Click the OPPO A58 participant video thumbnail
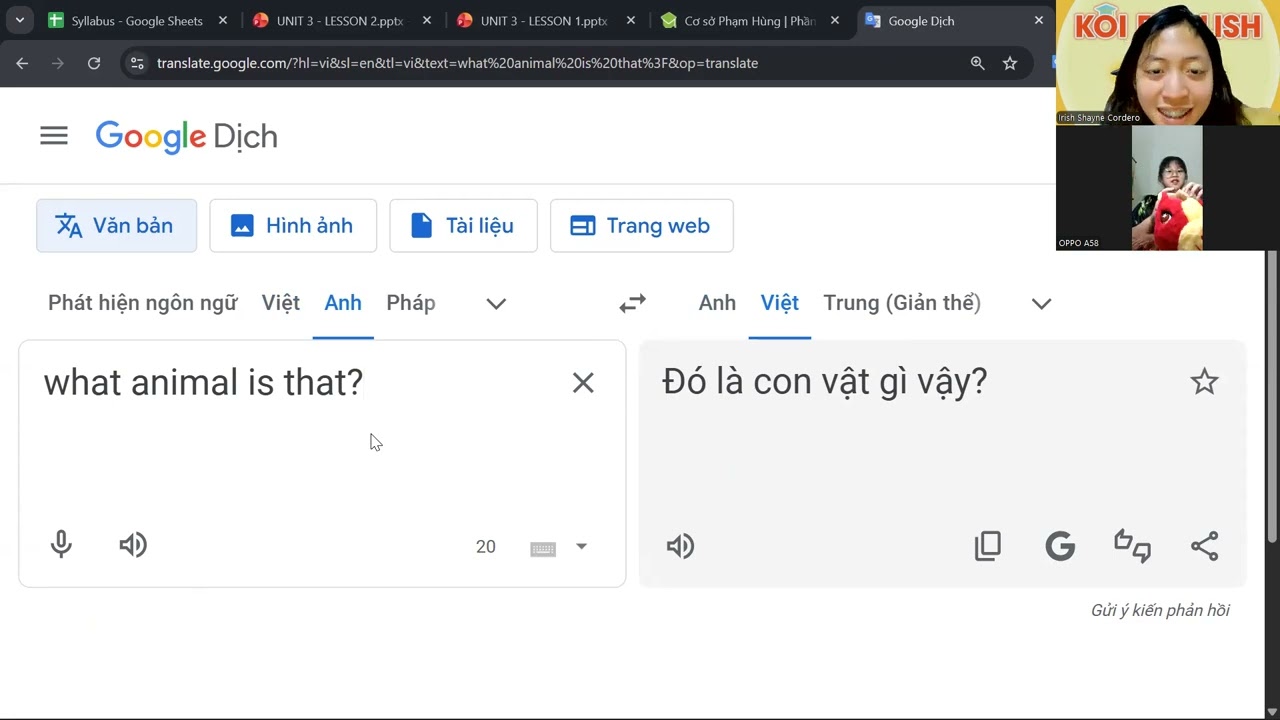This screenshot has width=1280, height=720. coord(1168,187)
